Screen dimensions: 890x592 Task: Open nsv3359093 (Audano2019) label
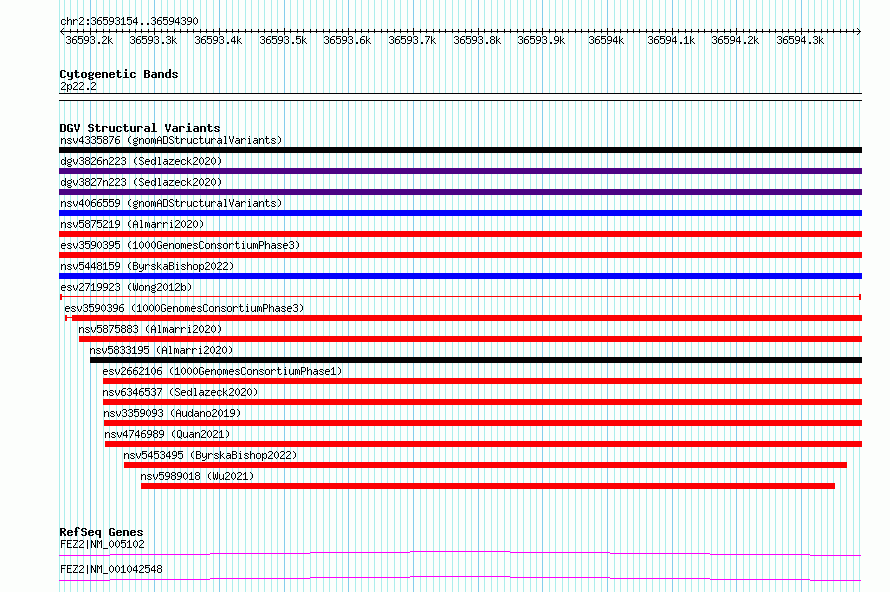[x=172, y=413]
